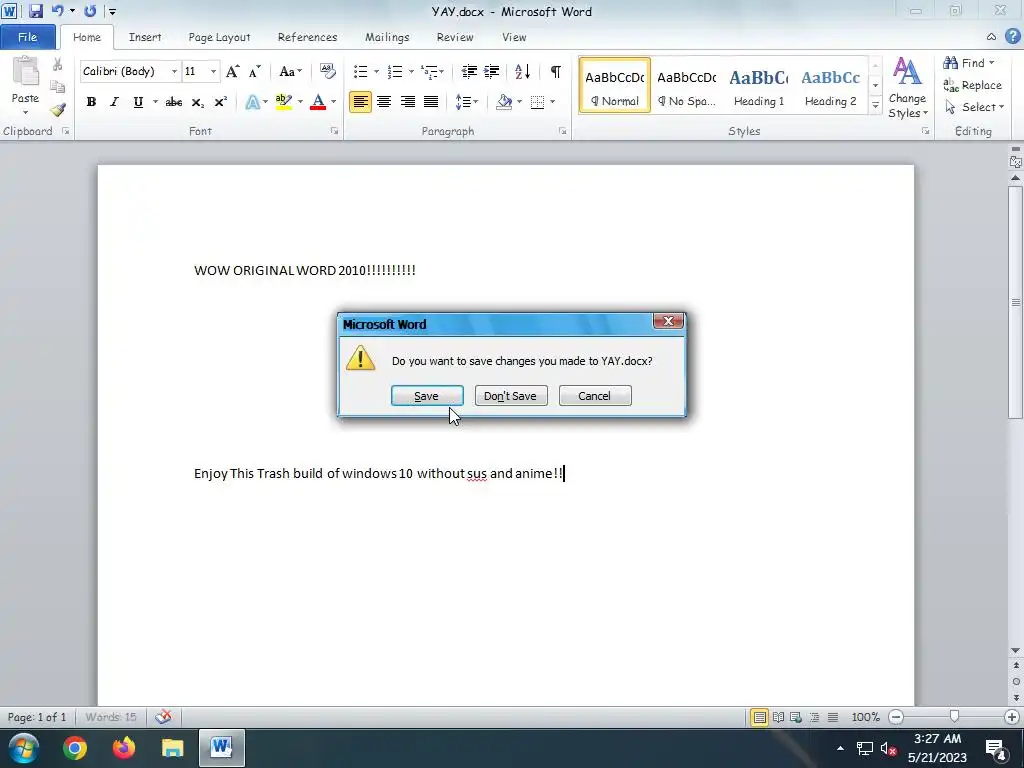Image resolution: width=1024 pixels, height=768 pixels.
Task: Click the Shading paint bucket icon
Action: pyautogui.click(x=504, y=102)
